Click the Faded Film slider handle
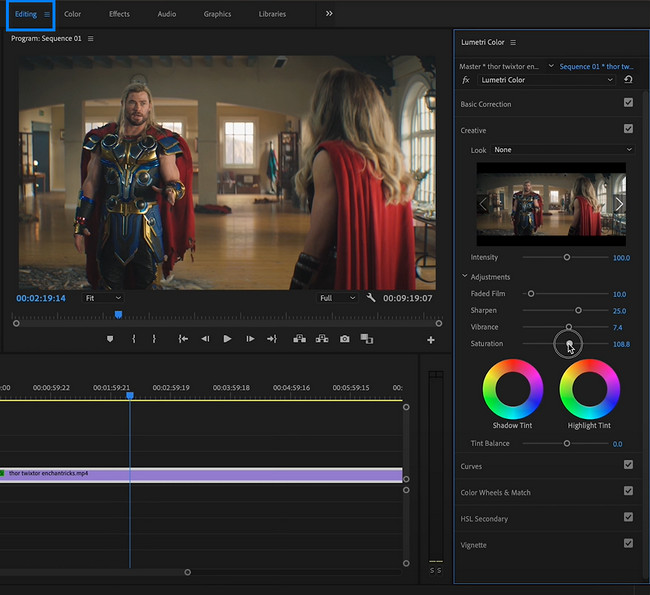Image resolution: width=650 pixels, height=595 pixels. click(x=531, y=294)
